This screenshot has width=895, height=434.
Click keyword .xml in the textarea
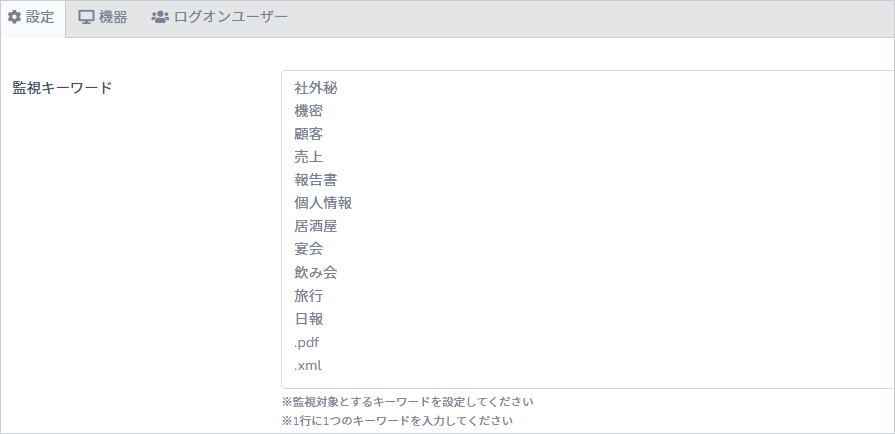308,365
